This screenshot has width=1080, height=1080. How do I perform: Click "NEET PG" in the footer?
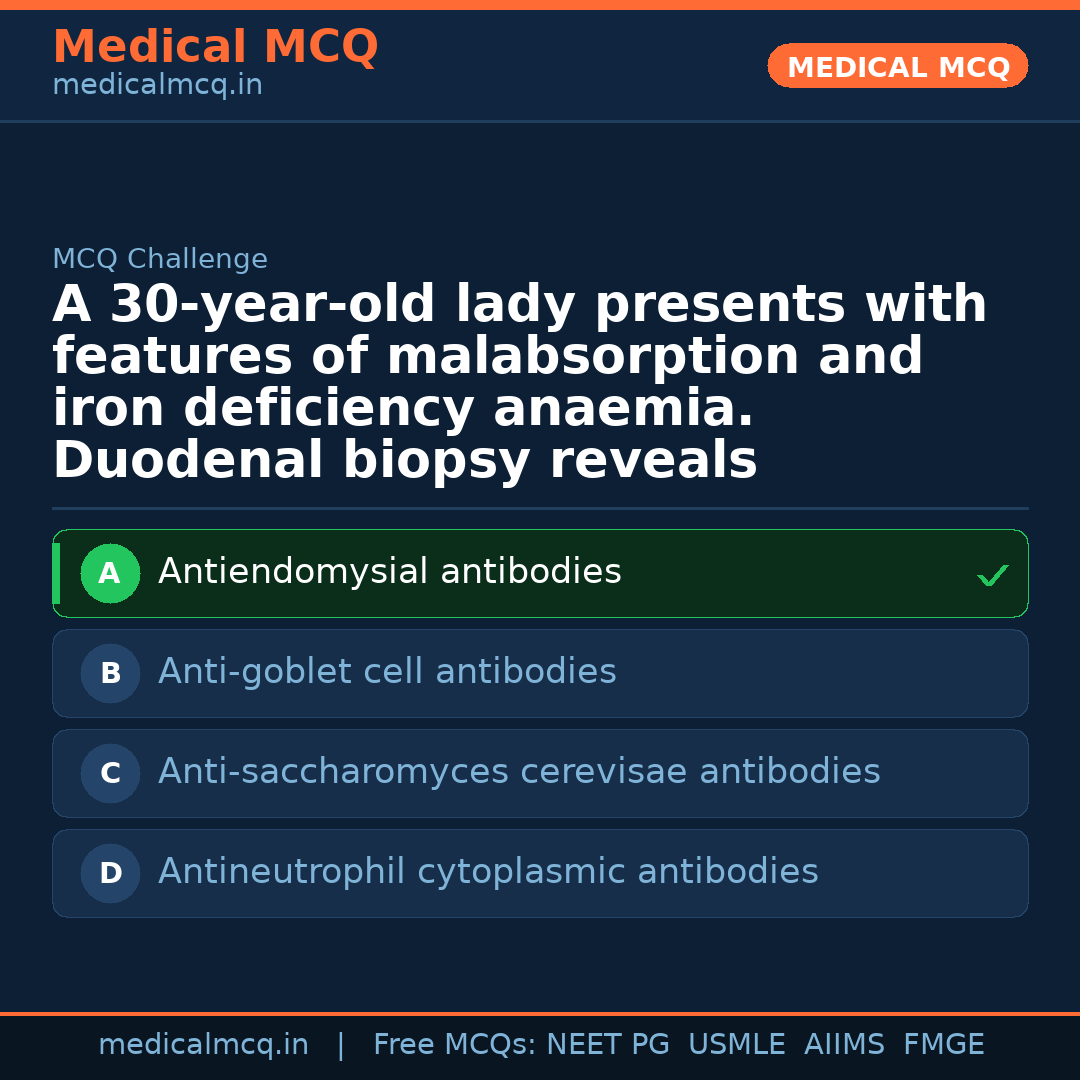608,1045
